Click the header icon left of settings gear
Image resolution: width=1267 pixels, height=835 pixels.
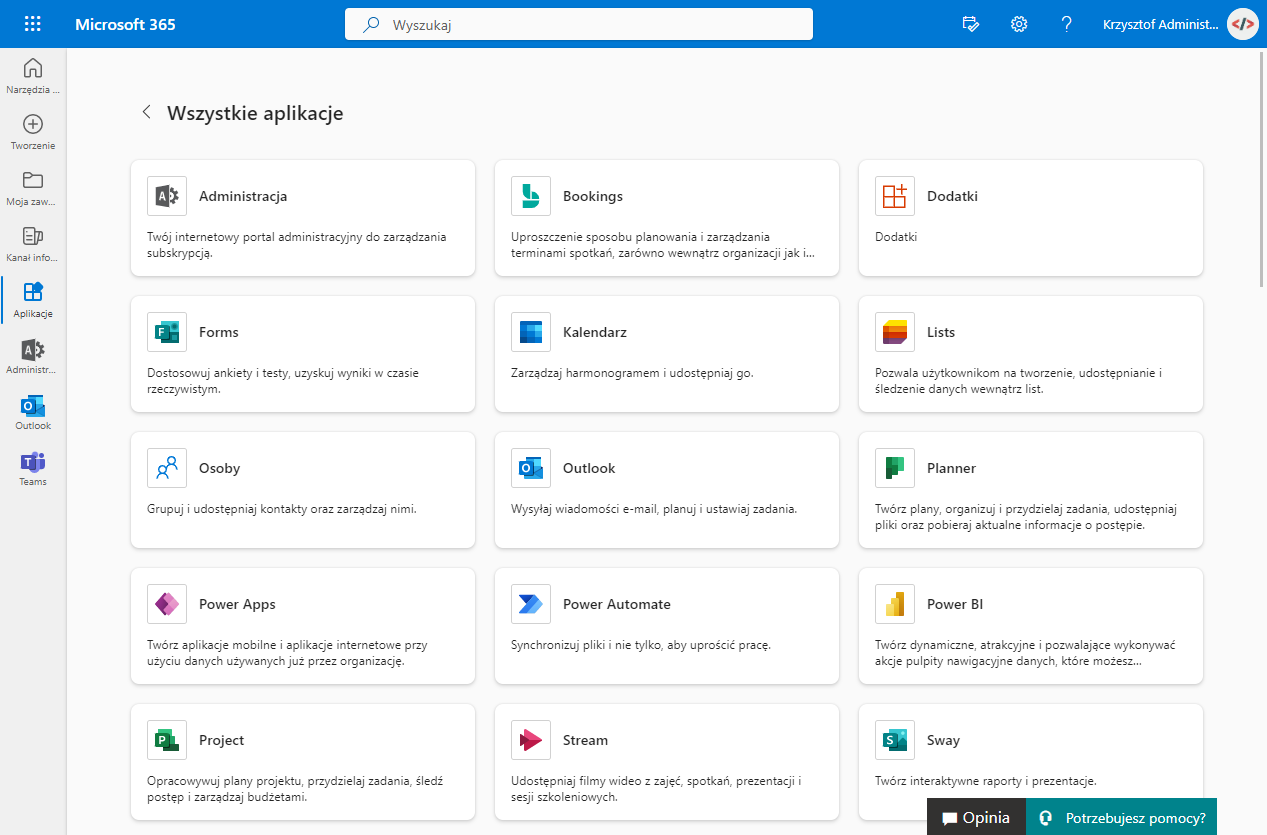pos(970,24)
